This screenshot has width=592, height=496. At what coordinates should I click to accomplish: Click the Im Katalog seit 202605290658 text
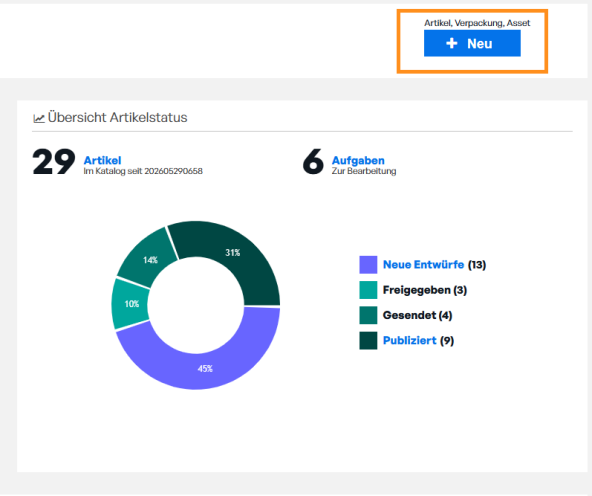tap(143, 171)
